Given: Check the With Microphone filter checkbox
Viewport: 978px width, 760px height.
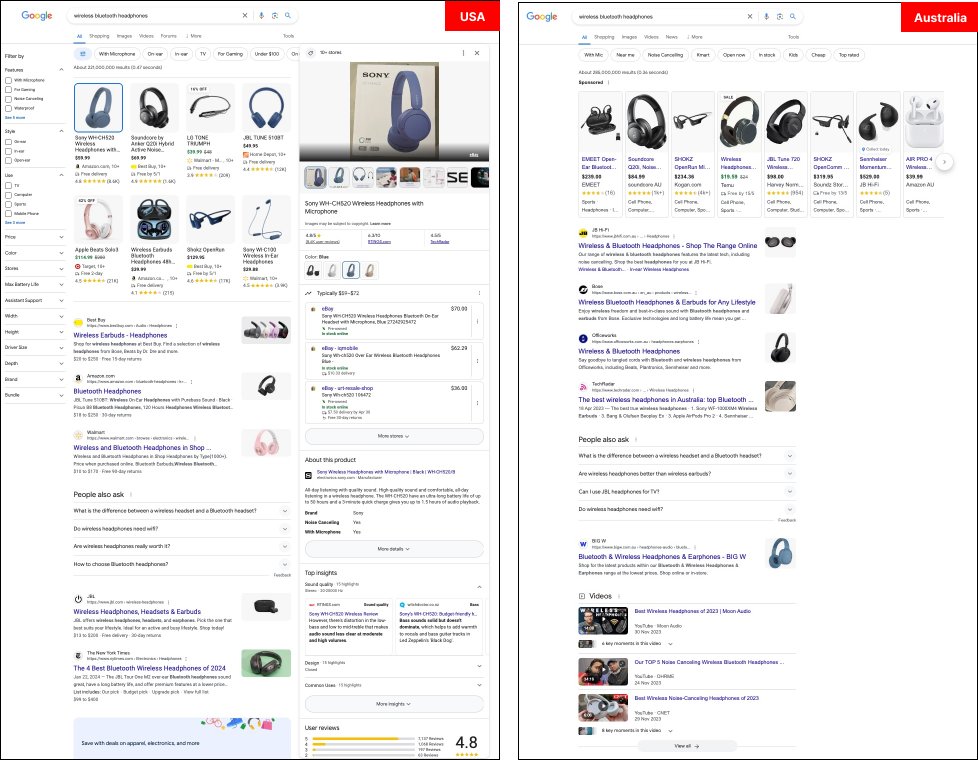Looking at the screenshot, I should click(x=8, y=80).
